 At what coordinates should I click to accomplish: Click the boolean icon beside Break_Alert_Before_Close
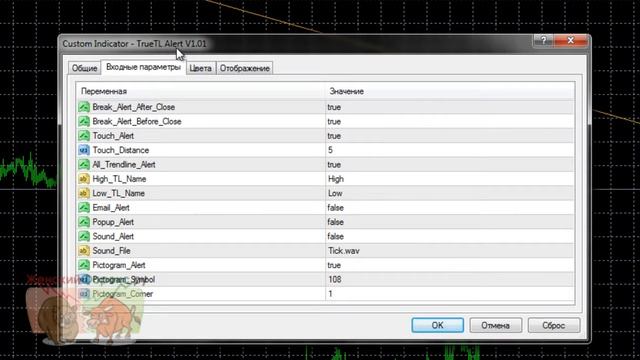84,122
